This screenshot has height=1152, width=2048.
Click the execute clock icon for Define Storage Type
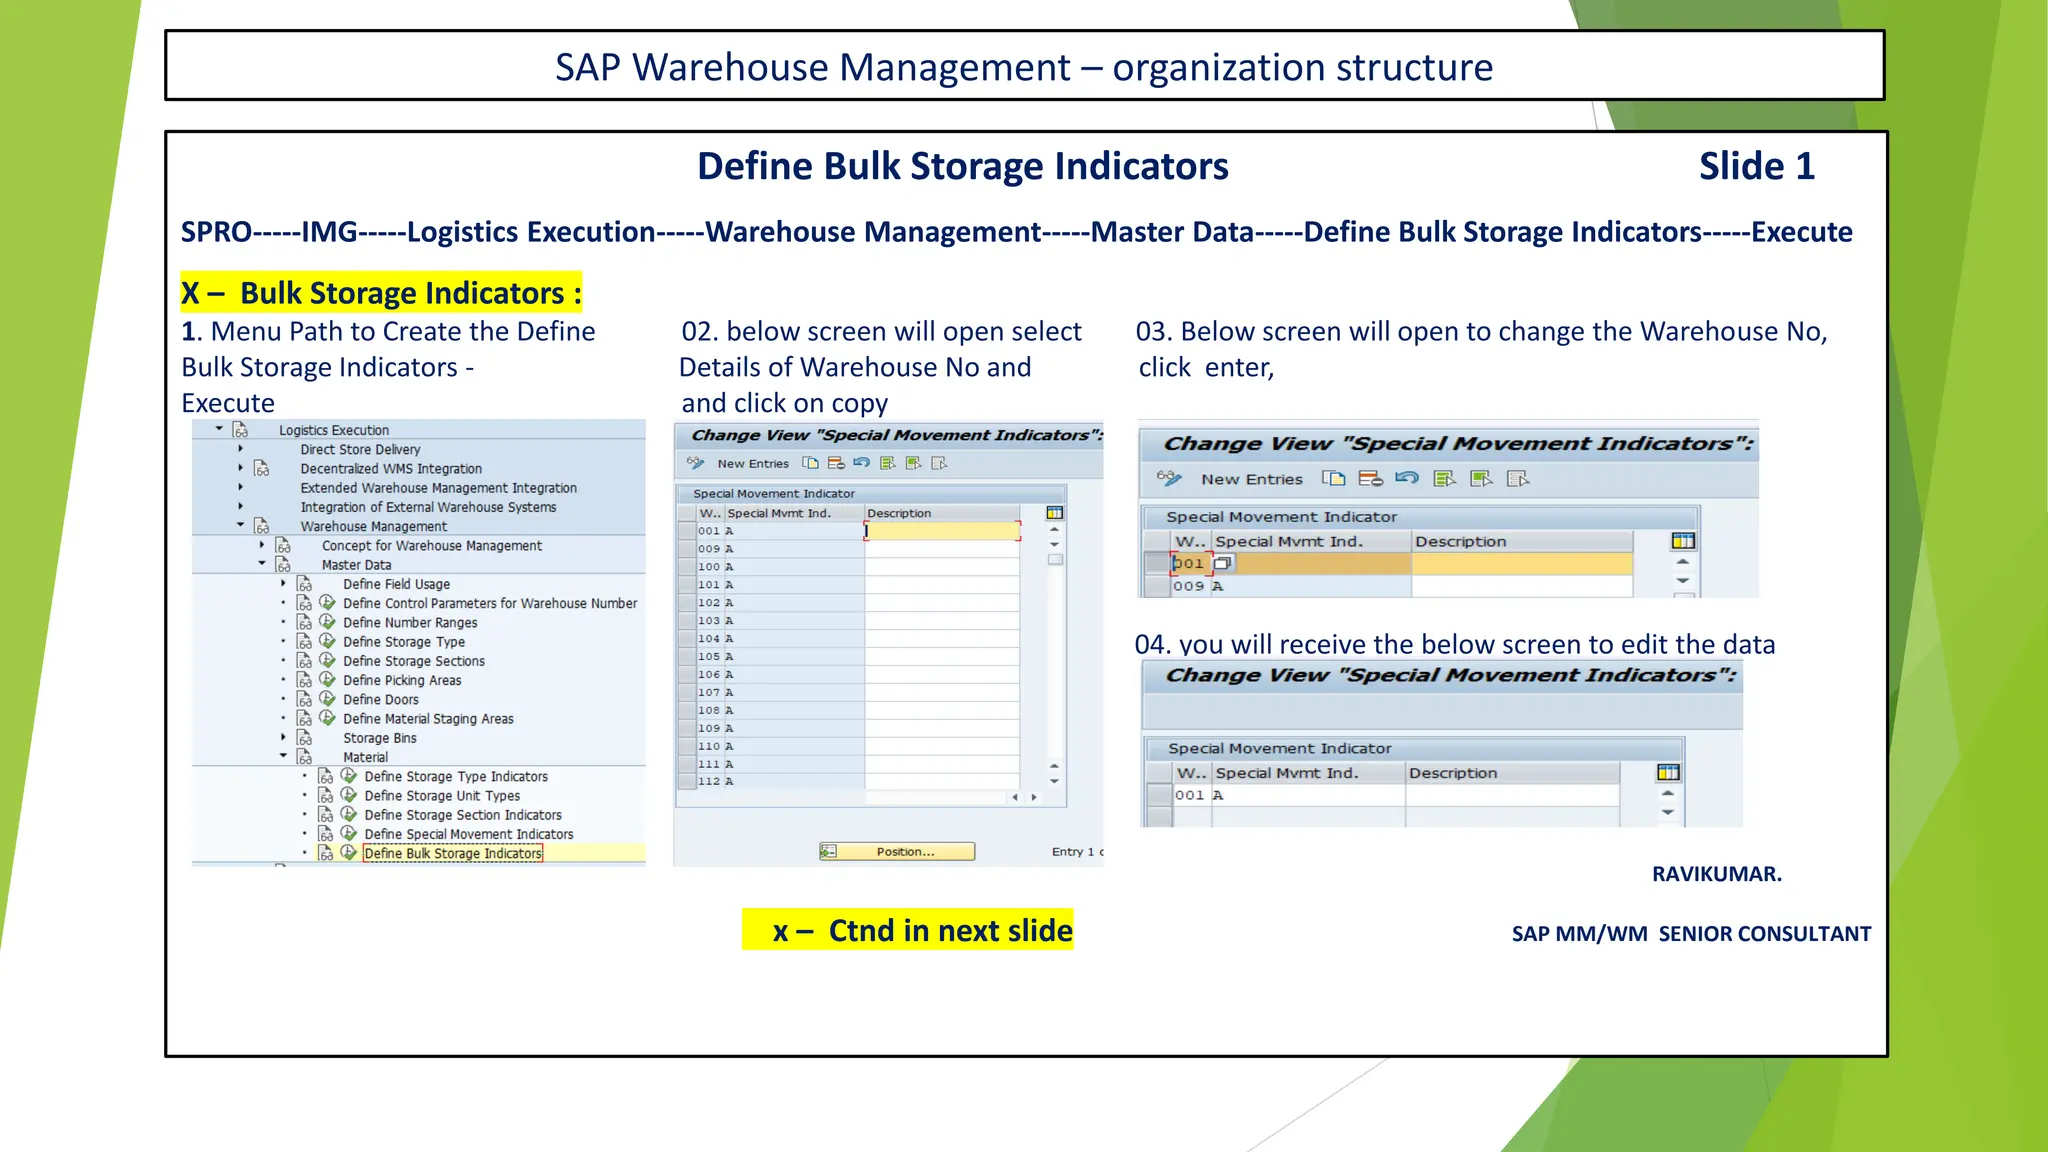tap(327, 642)
